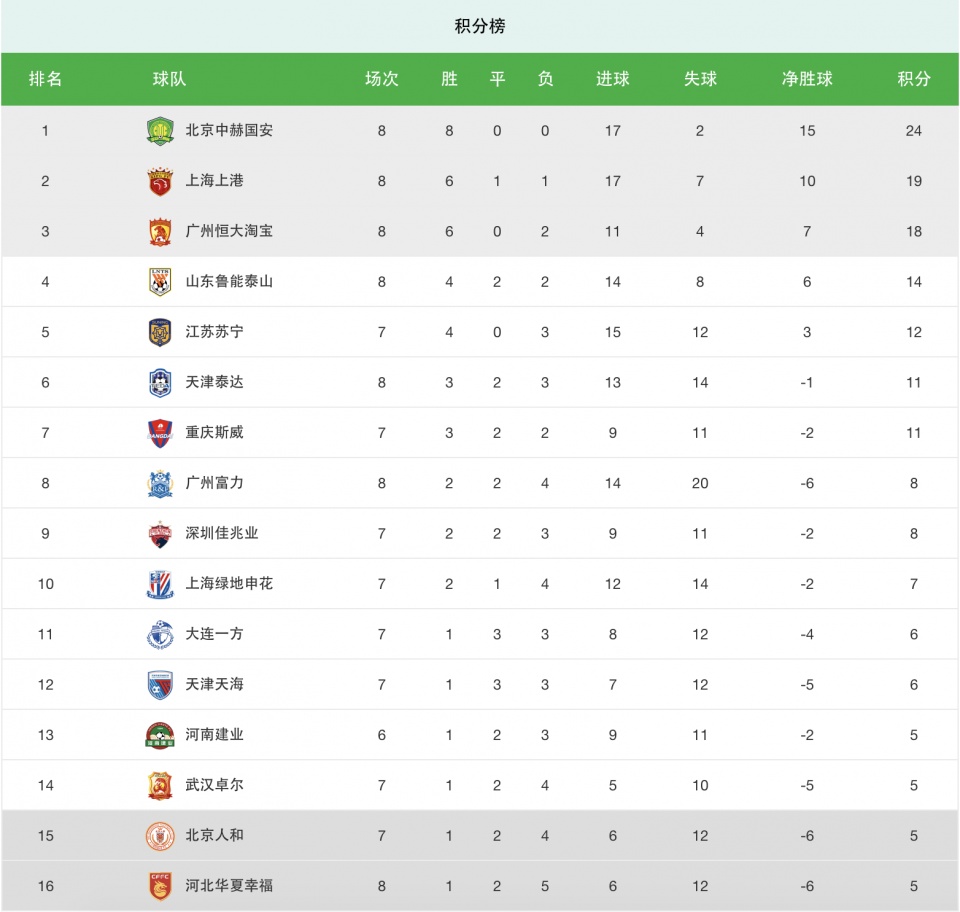Click the Henan Jianye (河南建业) team icon
Image resolution: width=960 pixels, height=912 pixels.
(160, 735)
